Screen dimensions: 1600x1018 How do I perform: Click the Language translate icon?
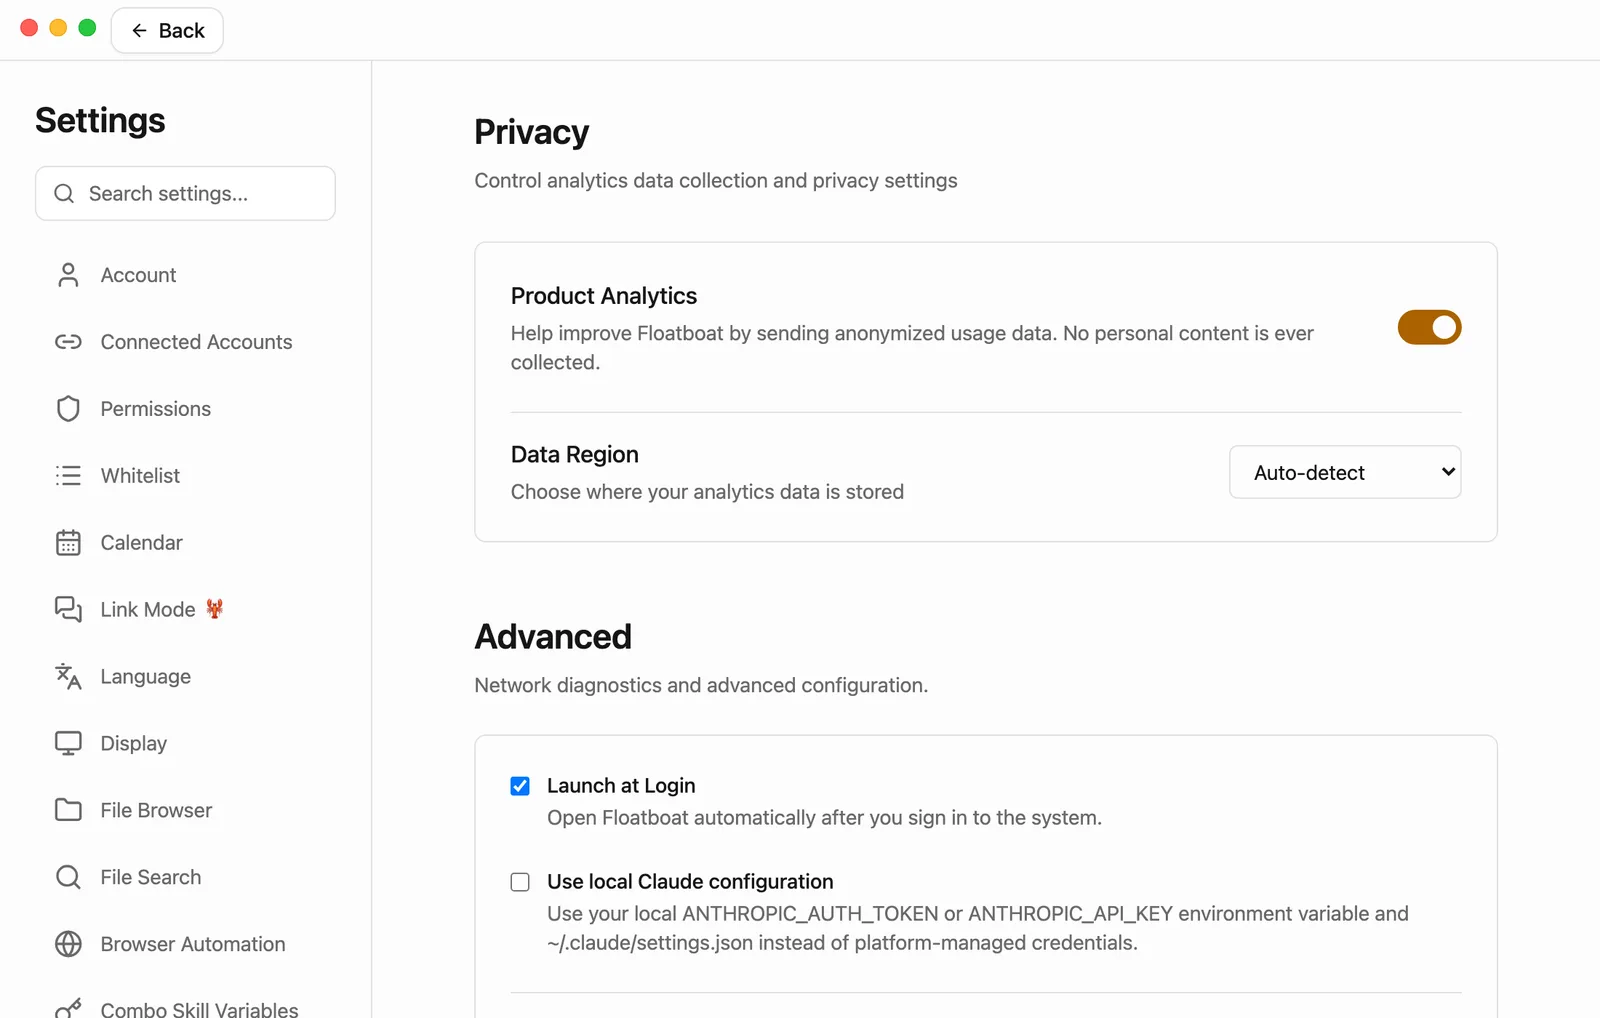pos(68,677)
